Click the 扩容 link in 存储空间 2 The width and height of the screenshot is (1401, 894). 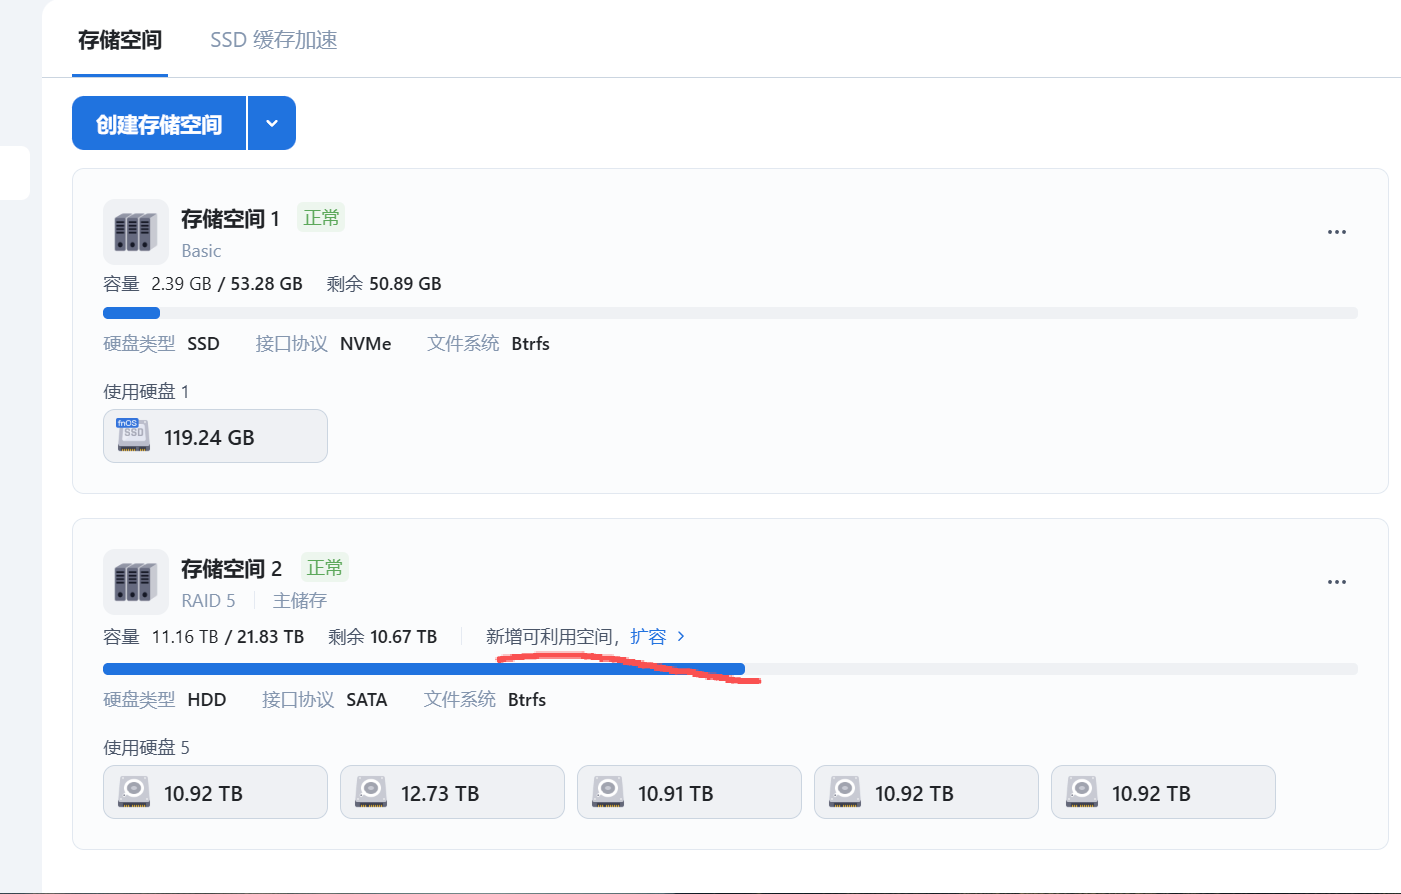pos(648,637)
